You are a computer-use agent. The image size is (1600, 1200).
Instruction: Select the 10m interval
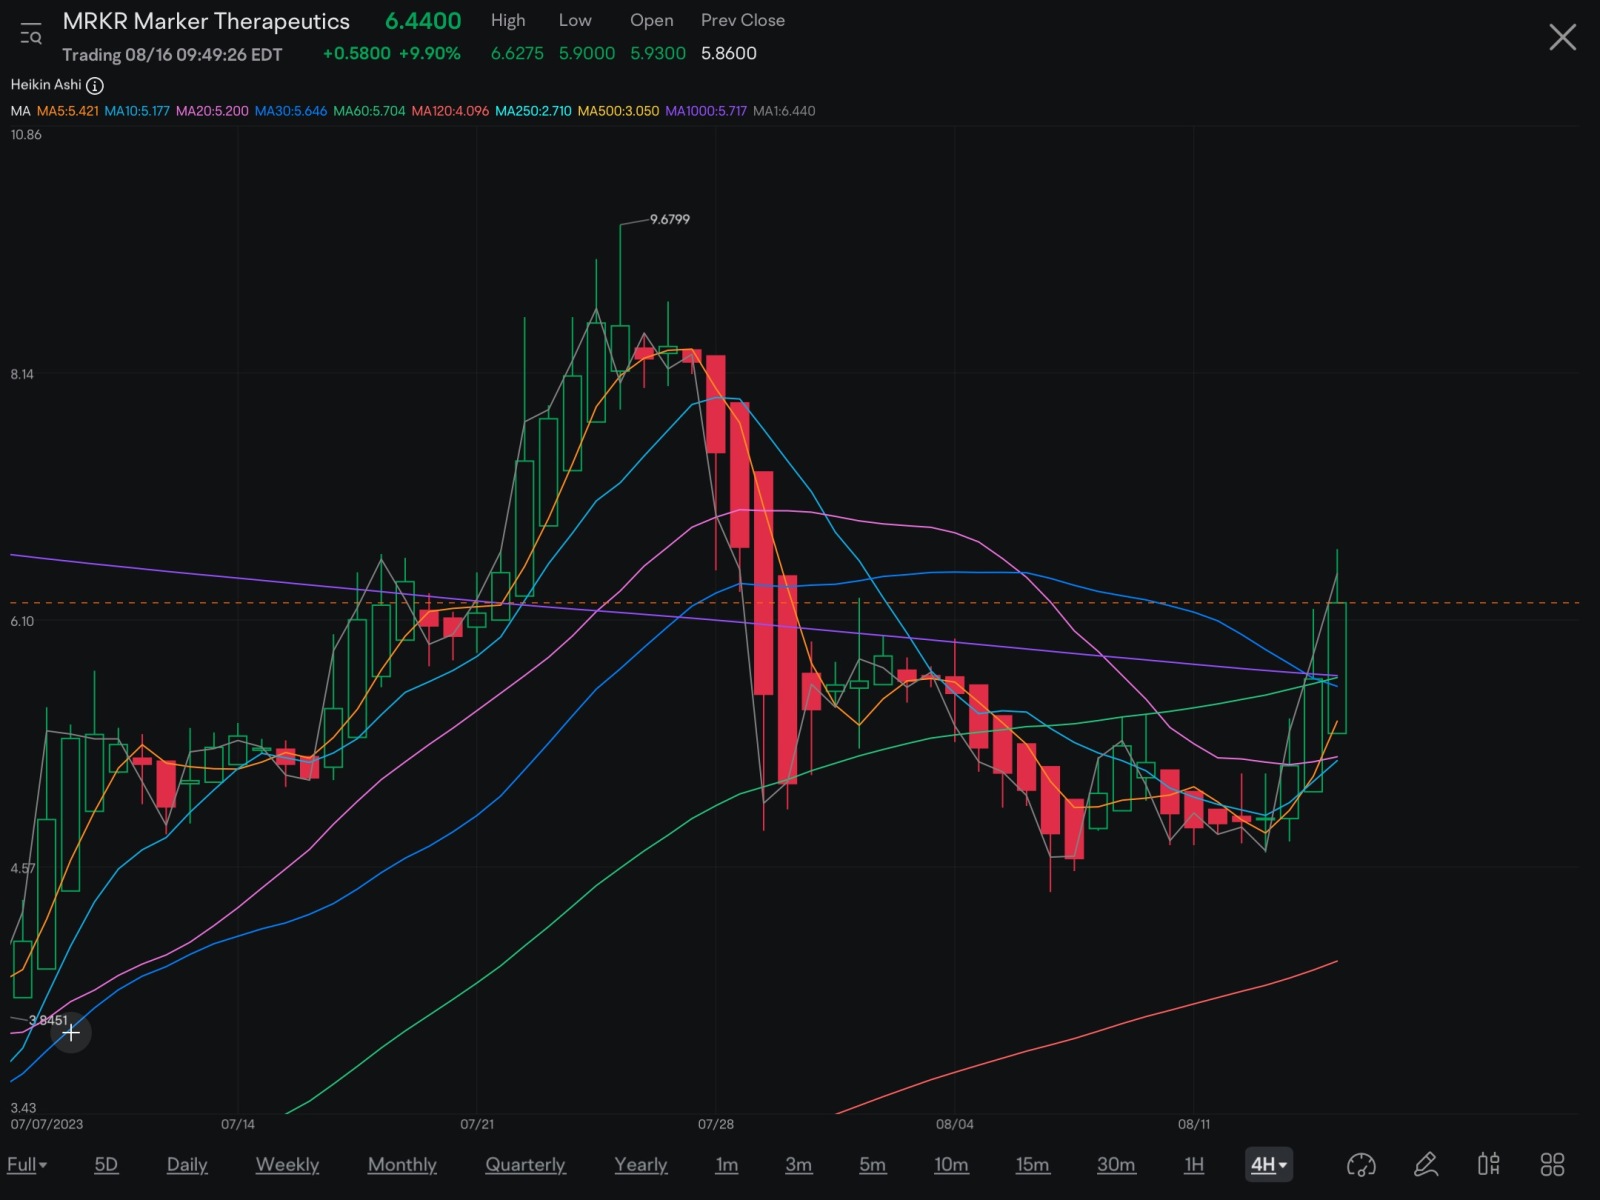coord(951,1164)
